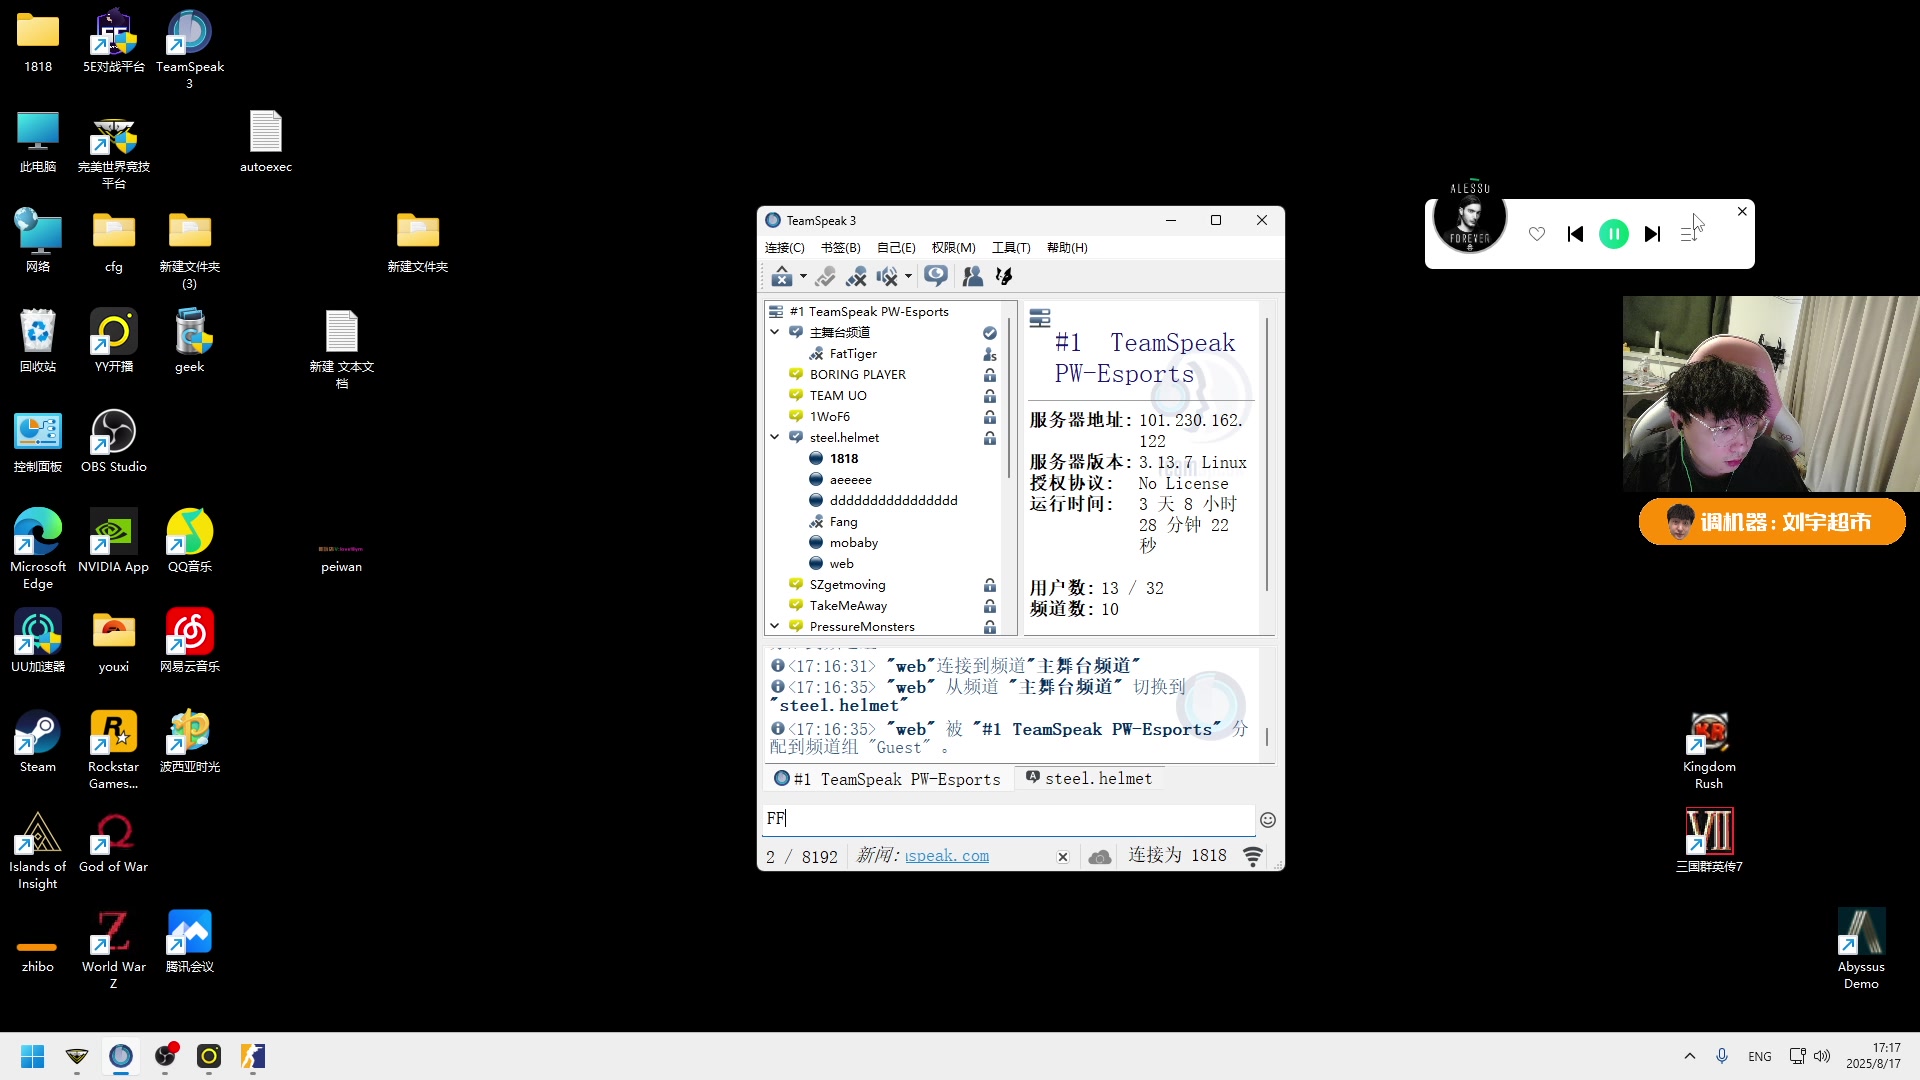Toggle the microphone activation toolbar icon
This screenshot has width=1920, height=1080.
click(825, 276)
